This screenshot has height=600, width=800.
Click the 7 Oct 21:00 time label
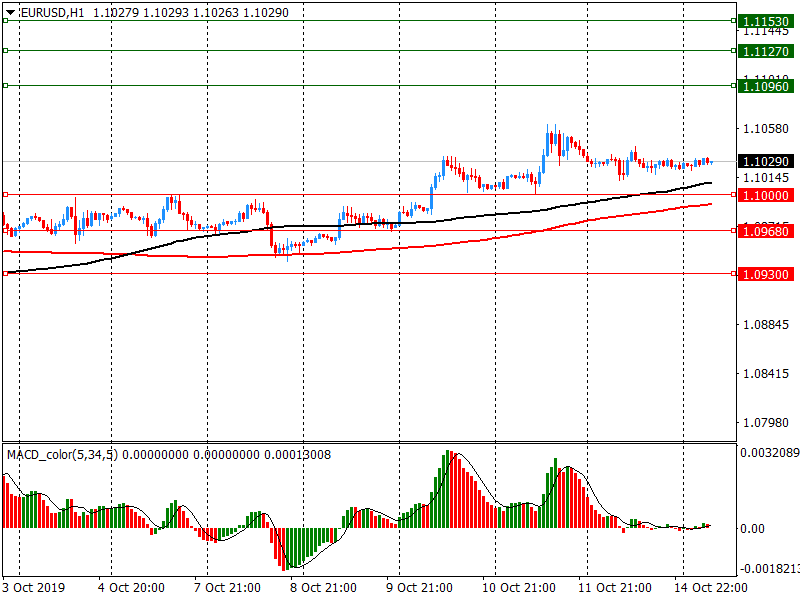click(x=227, y=588)
